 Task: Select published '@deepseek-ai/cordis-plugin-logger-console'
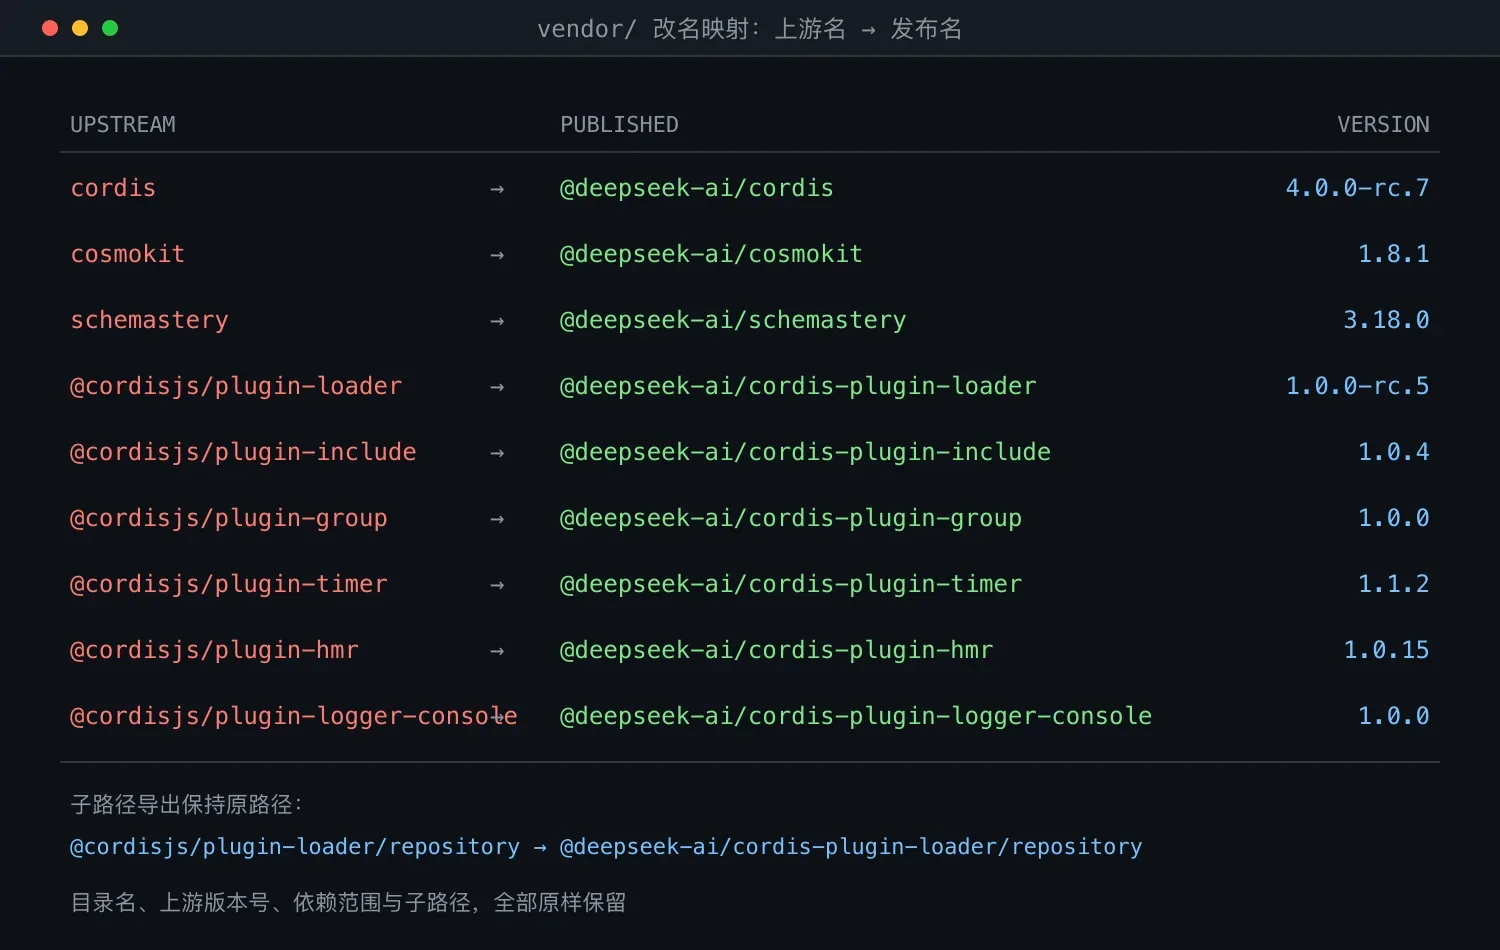[x=856, y=716]
